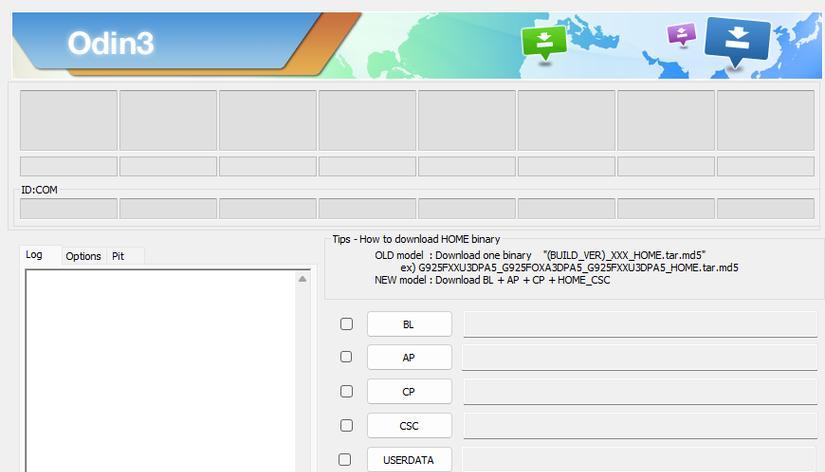Click the large blue download icon in the banner
This screenshot has width=825, height=472.
[737, 43]
